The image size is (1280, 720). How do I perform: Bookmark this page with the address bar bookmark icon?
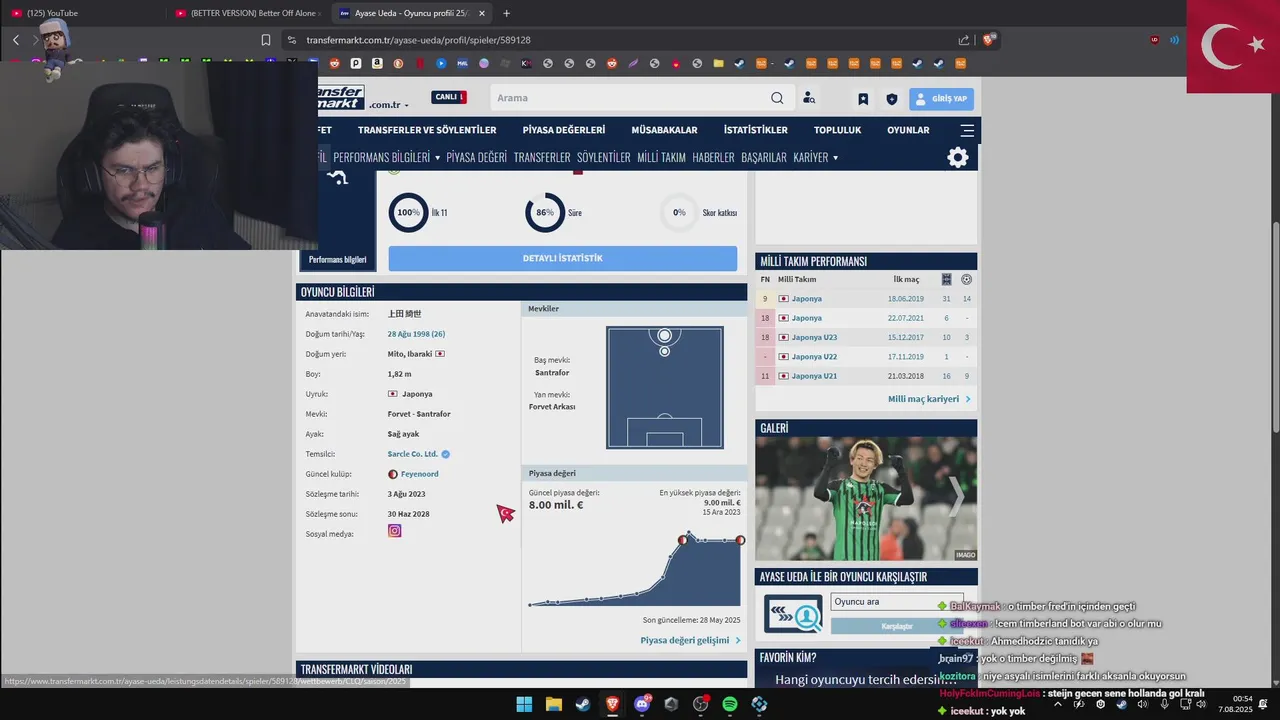click(x=266, y=40)
